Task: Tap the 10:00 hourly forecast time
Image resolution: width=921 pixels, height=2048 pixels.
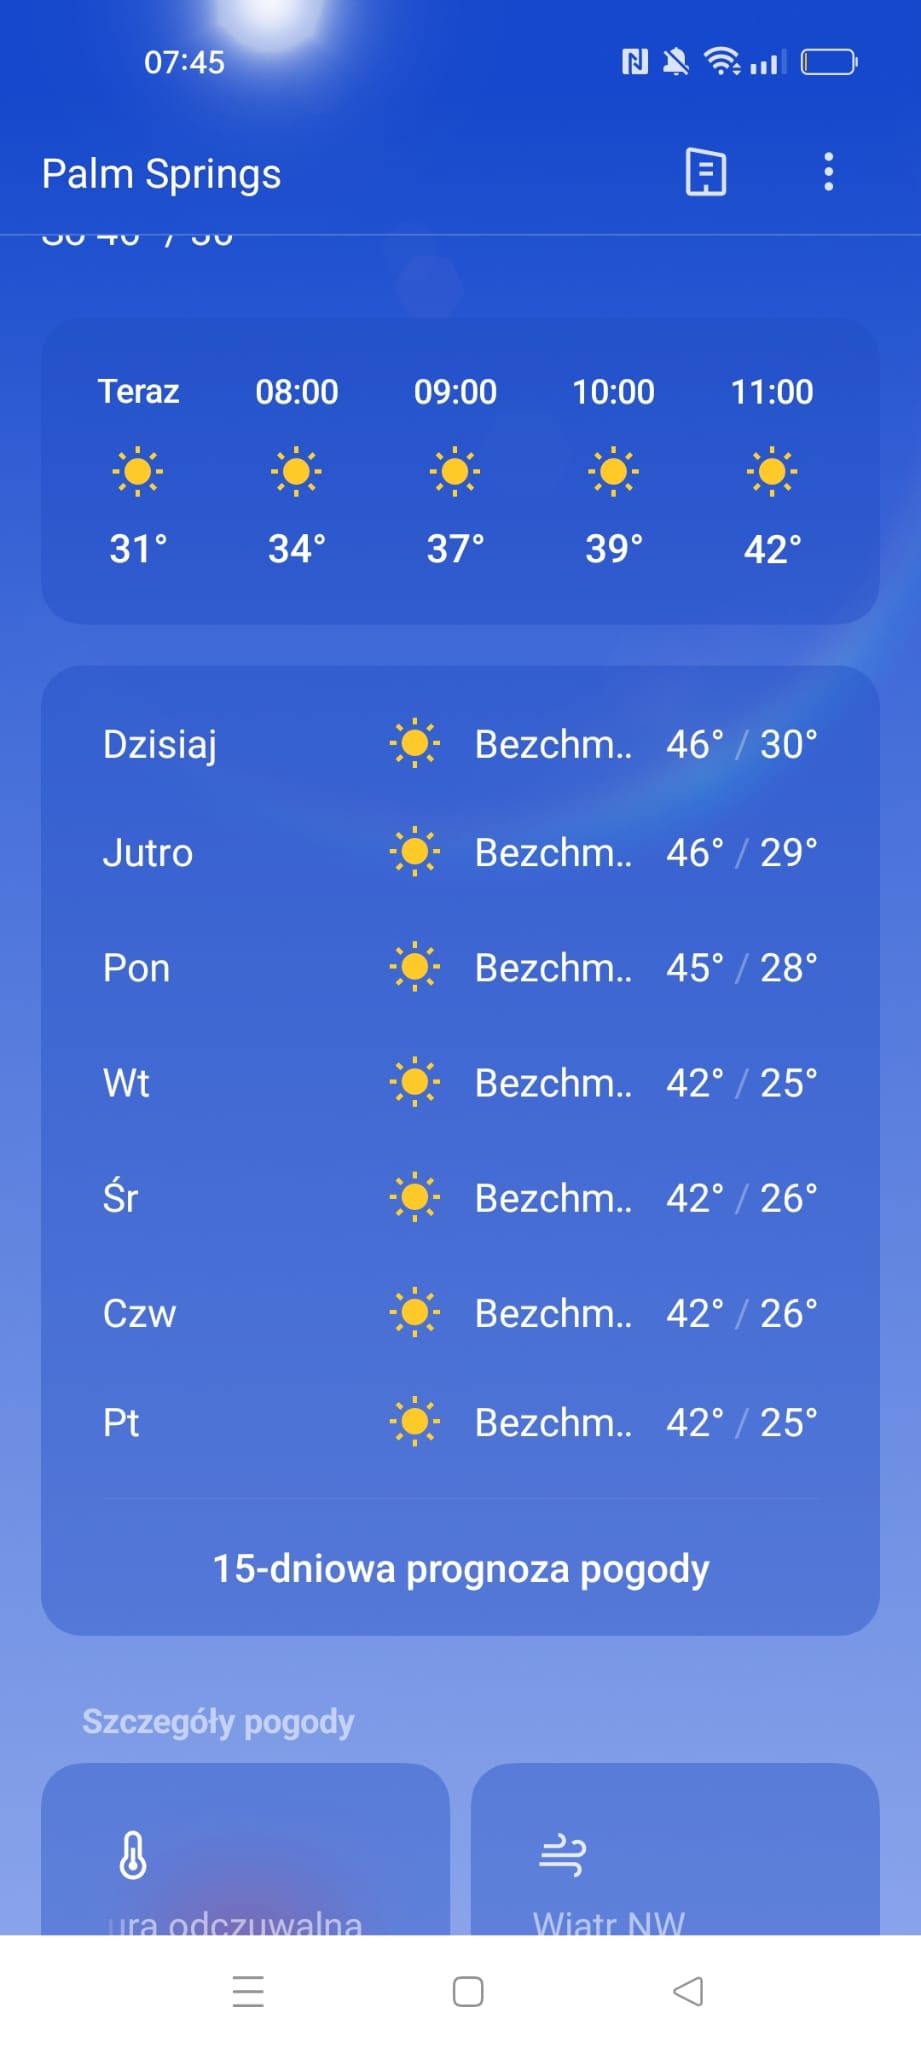Action: (x=613, y=392)
